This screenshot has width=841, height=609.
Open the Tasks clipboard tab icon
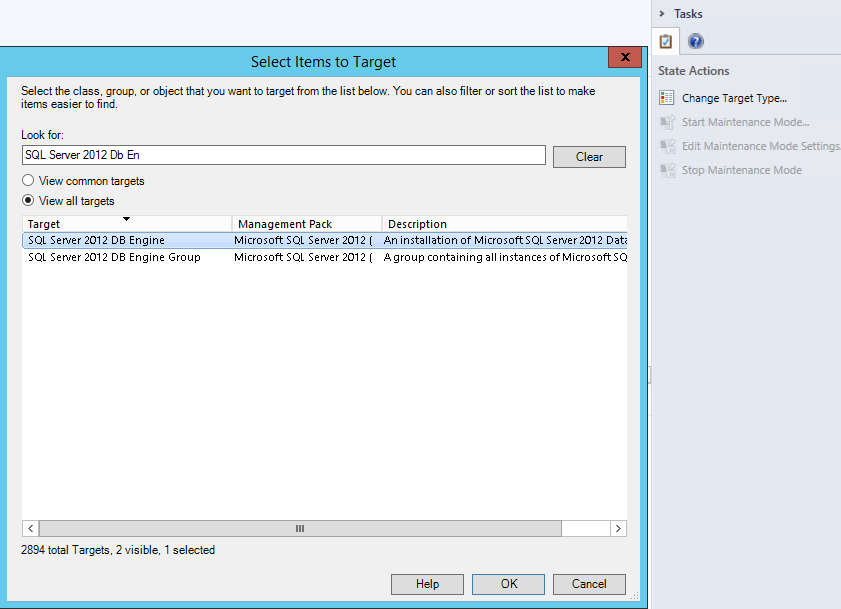coord(666,41)
